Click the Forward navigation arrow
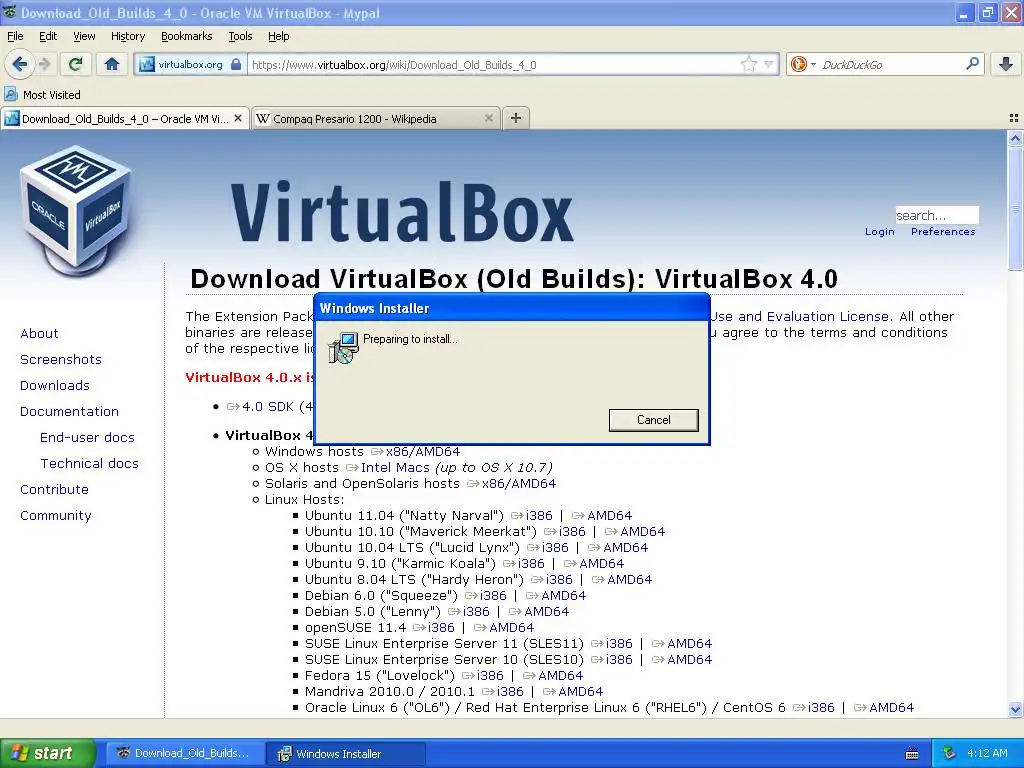This screenshot has height=768, width=1024. coord(44,64)
